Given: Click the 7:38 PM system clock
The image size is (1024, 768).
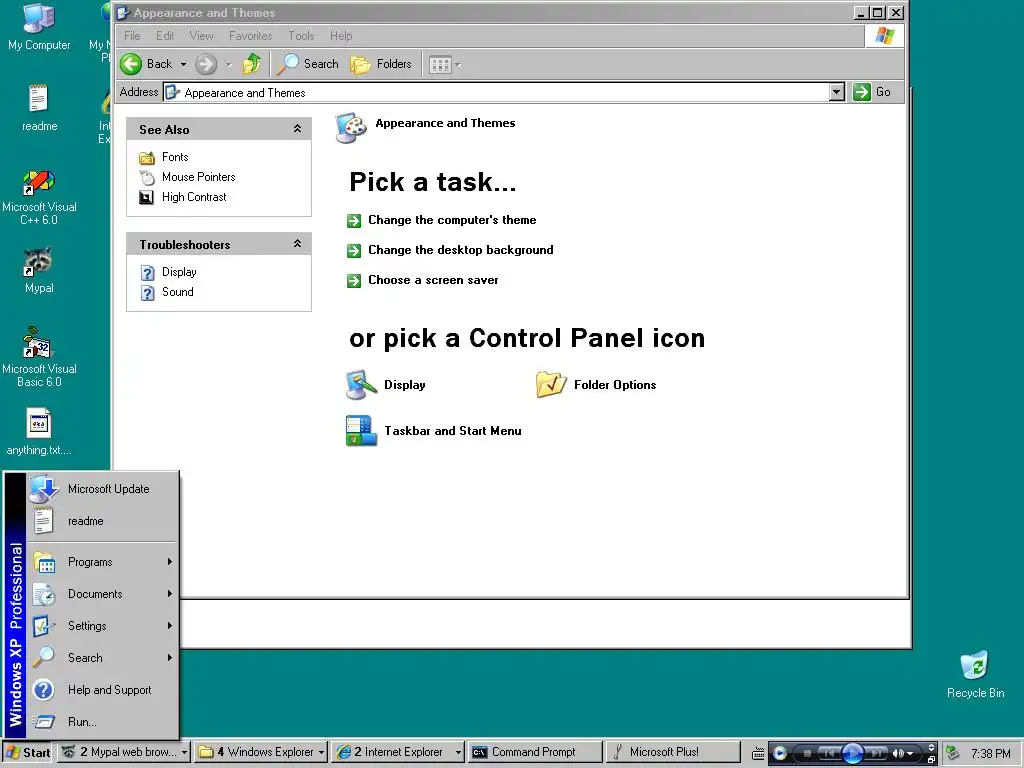Looking at the screenshot, I should pos(991,753).
